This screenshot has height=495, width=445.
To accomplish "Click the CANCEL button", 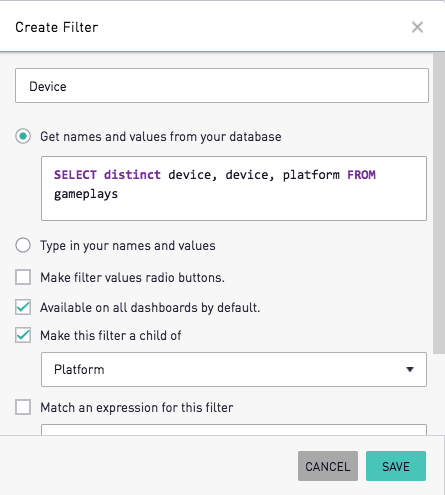I will 328,466.
